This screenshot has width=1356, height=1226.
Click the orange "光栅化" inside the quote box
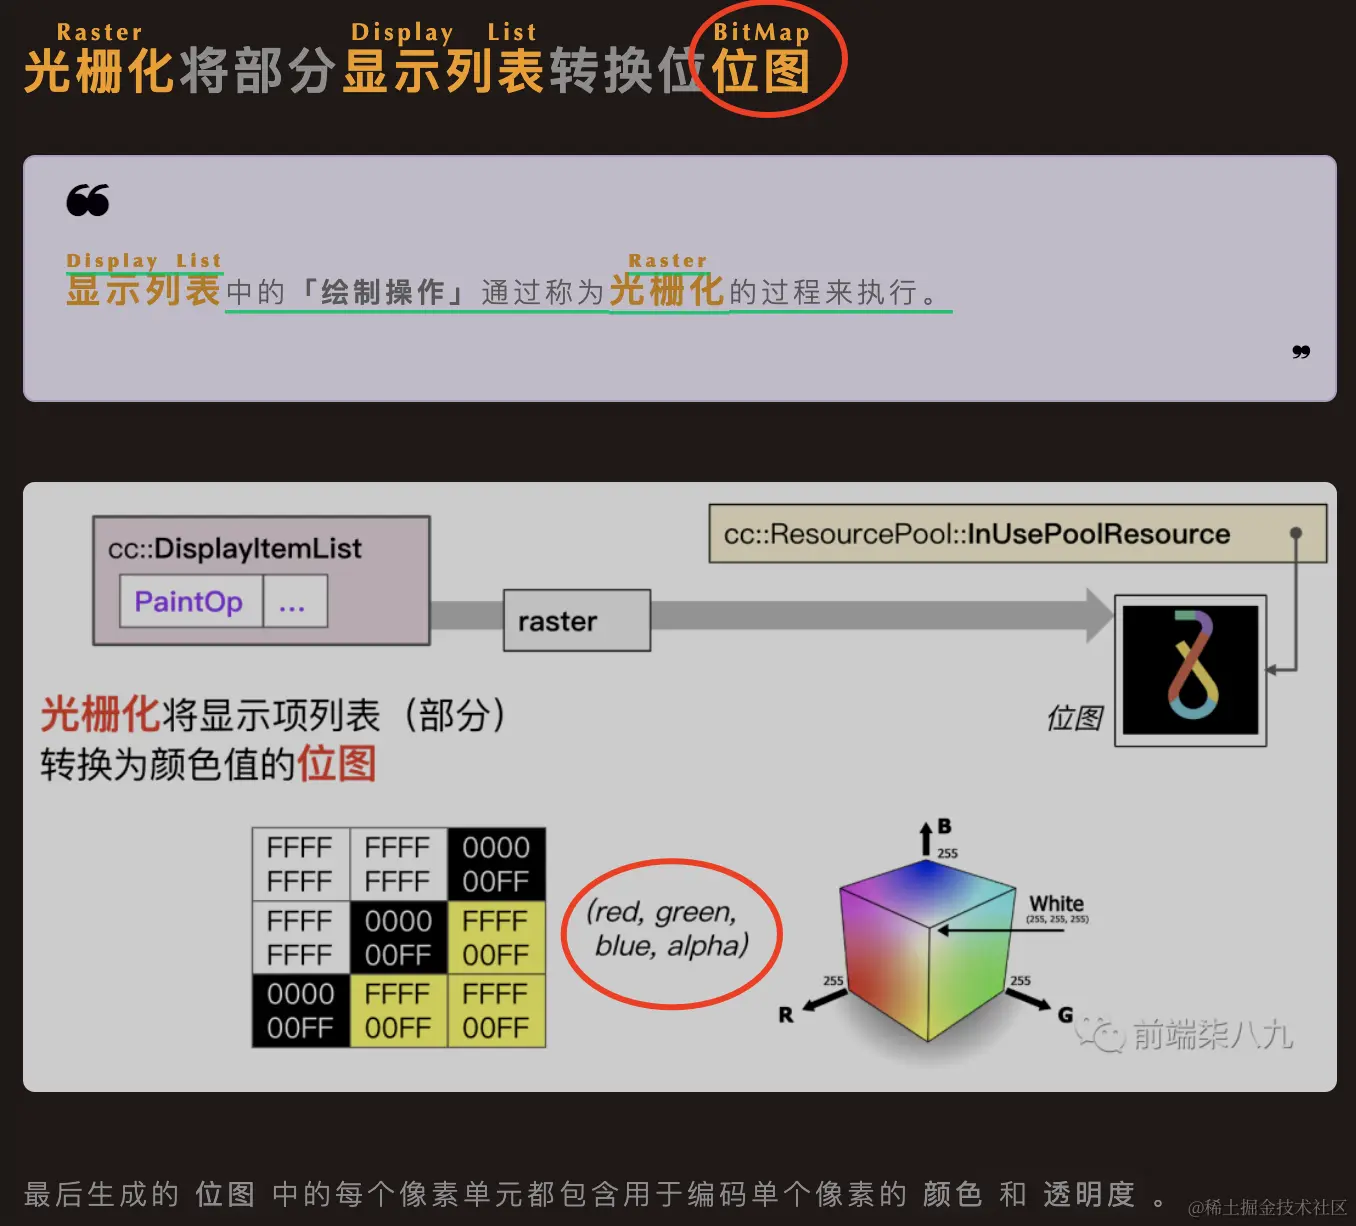click(667, 291)
